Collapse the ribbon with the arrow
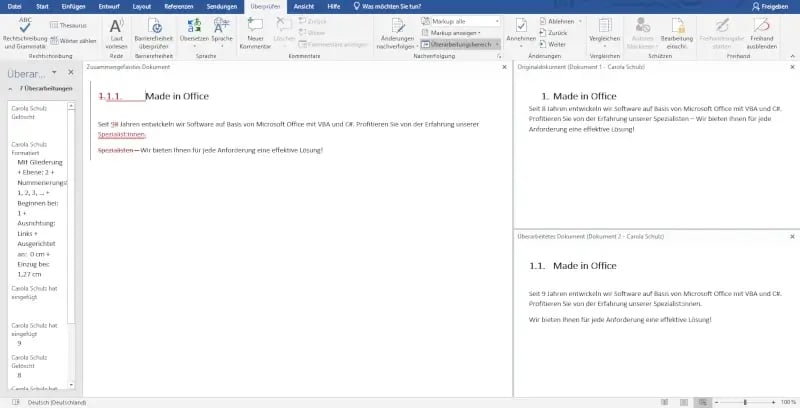 click(x=792, y=56)
